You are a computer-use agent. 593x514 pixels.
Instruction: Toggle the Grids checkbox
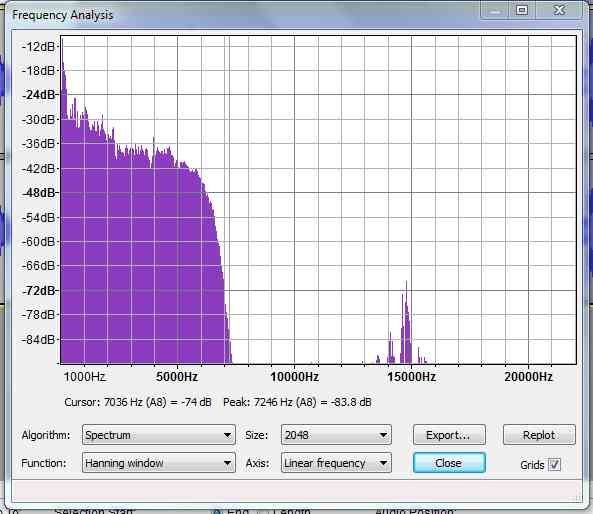click(554, 464)
